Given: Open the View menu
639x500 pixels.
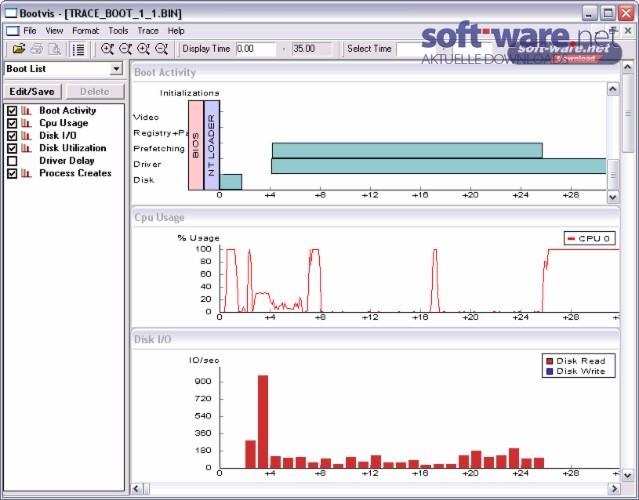Looking at the screenshot, I should click(x=54, y=31).
